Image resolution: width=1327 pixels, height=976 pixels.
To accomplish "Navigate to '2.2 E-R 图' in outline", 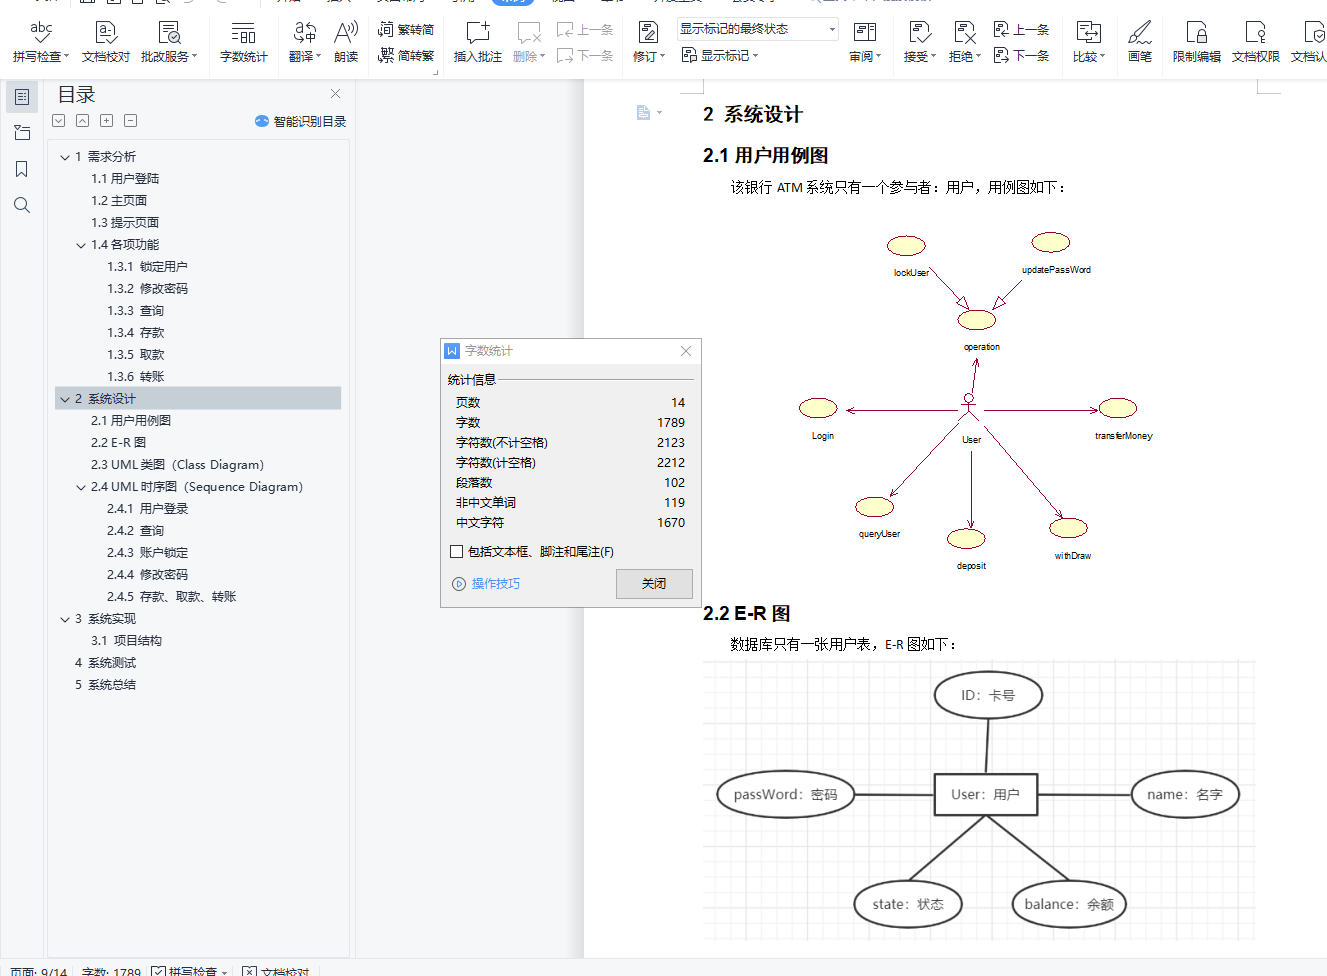I will click(118, 443).
